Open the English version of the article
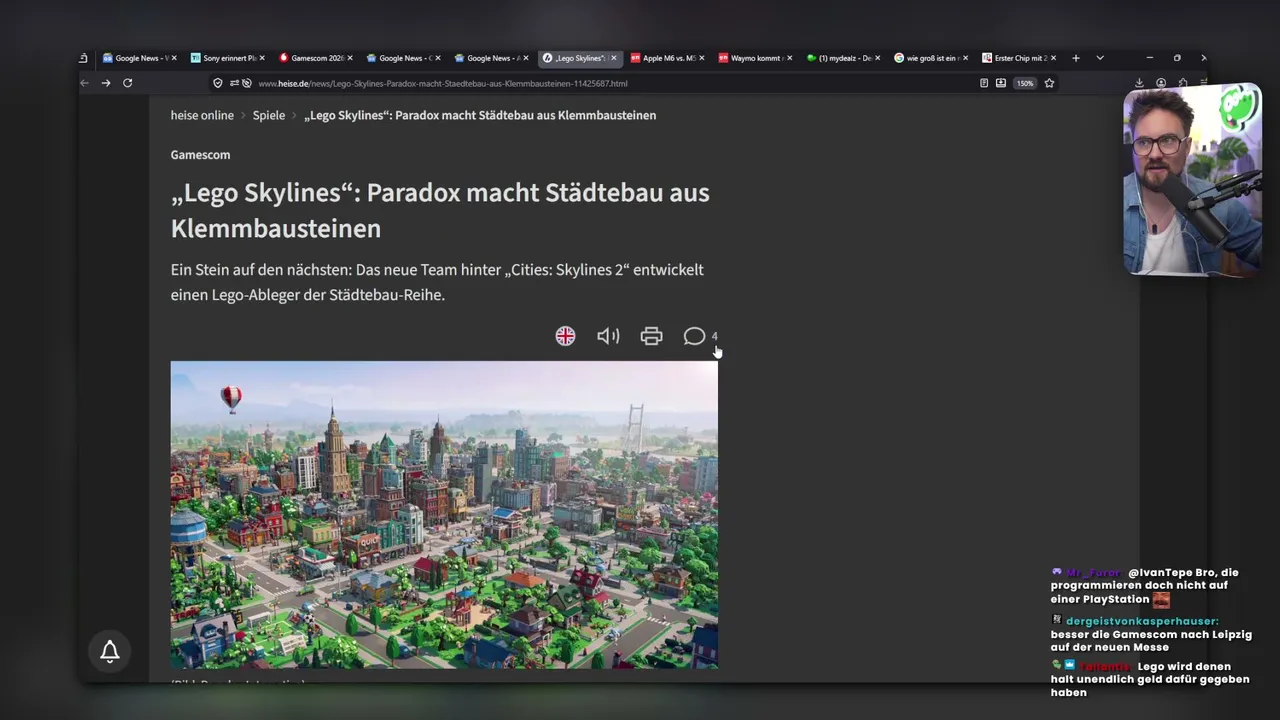This screenshot has height=720, width=1280. pyautogui.click(x=565, y=336)
